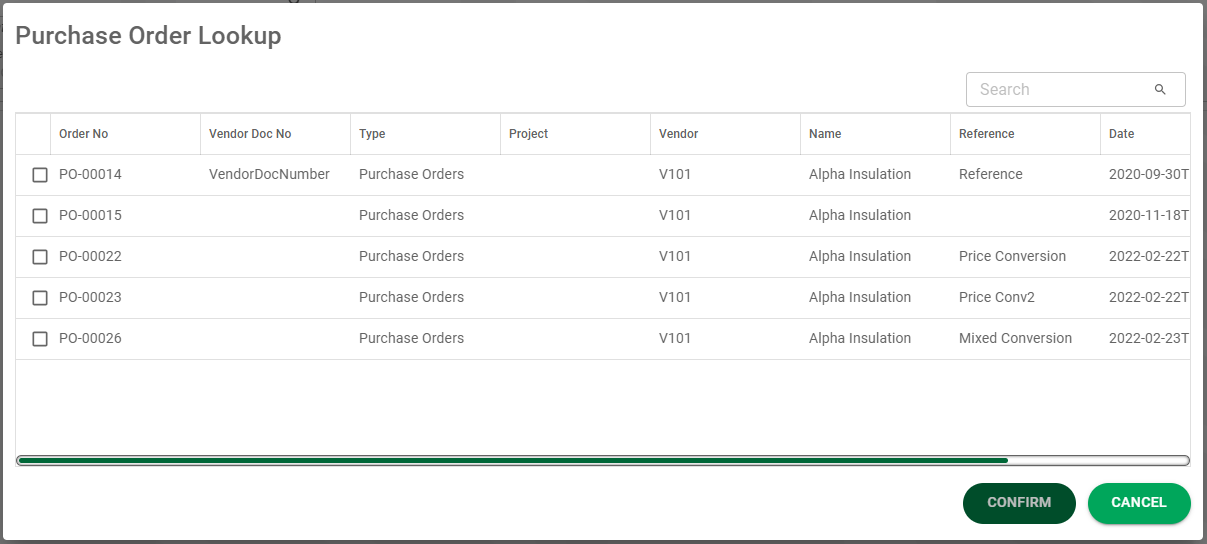Click Purchase Orders type in PO-00022 row
1207x544 pixels.
pos(411,256)
